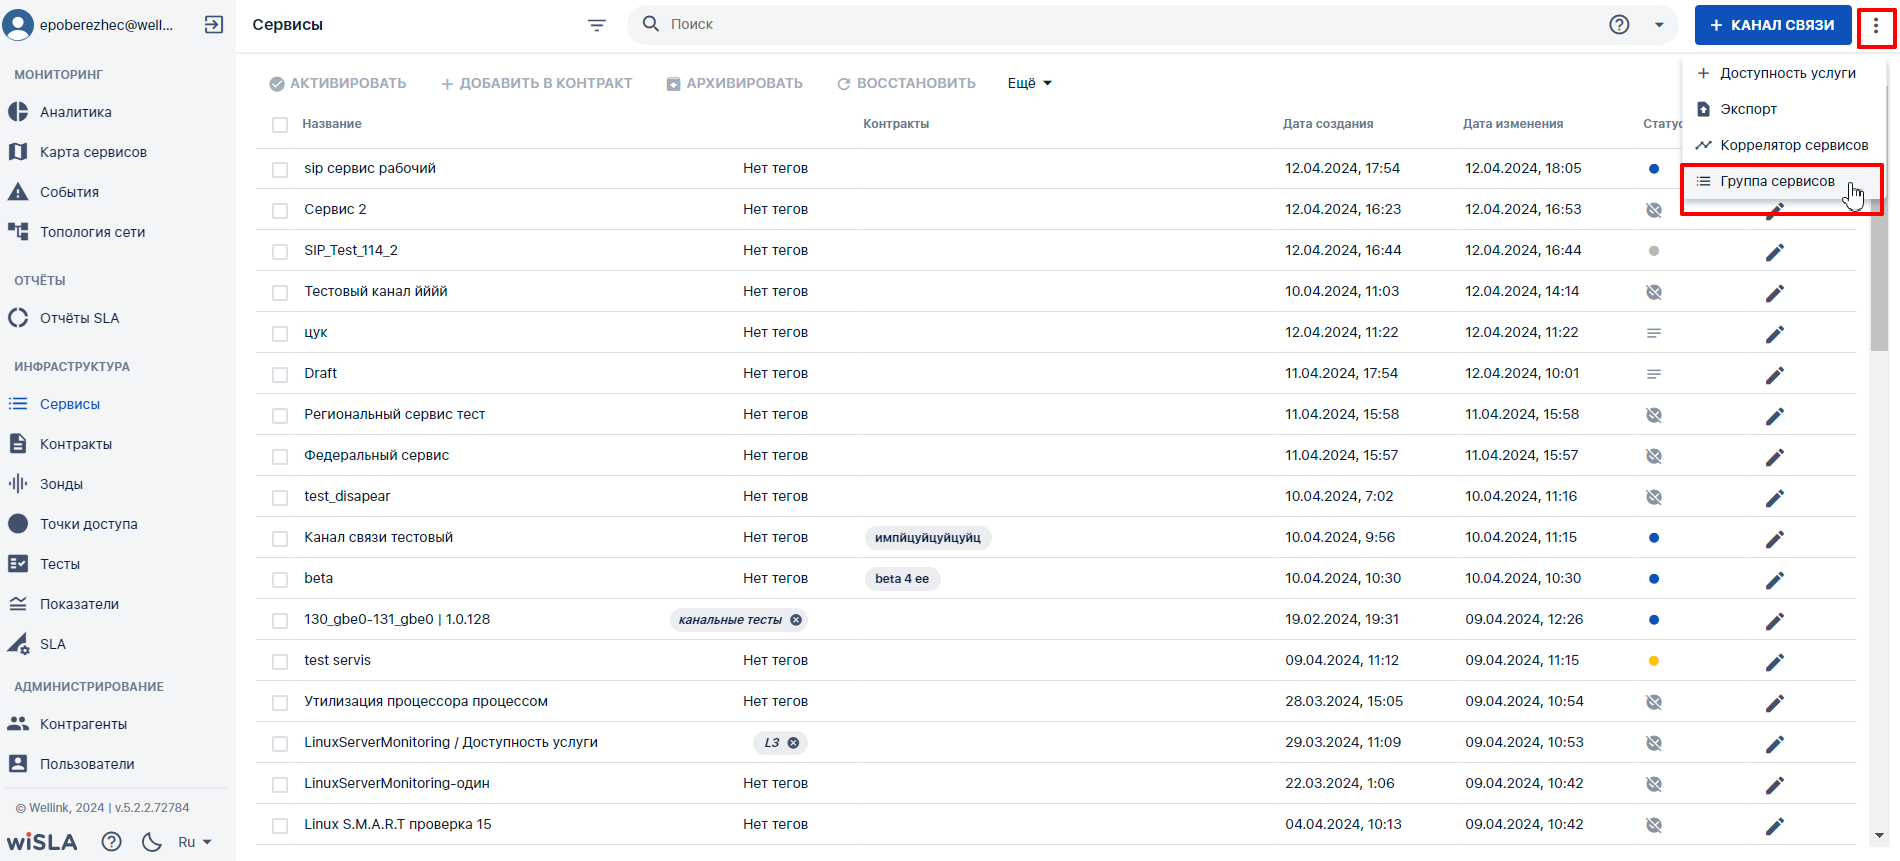Screen dimensions: 1900x861
Task: Click the Точки доступа sidebar icon
Action: tap(18, 524)
